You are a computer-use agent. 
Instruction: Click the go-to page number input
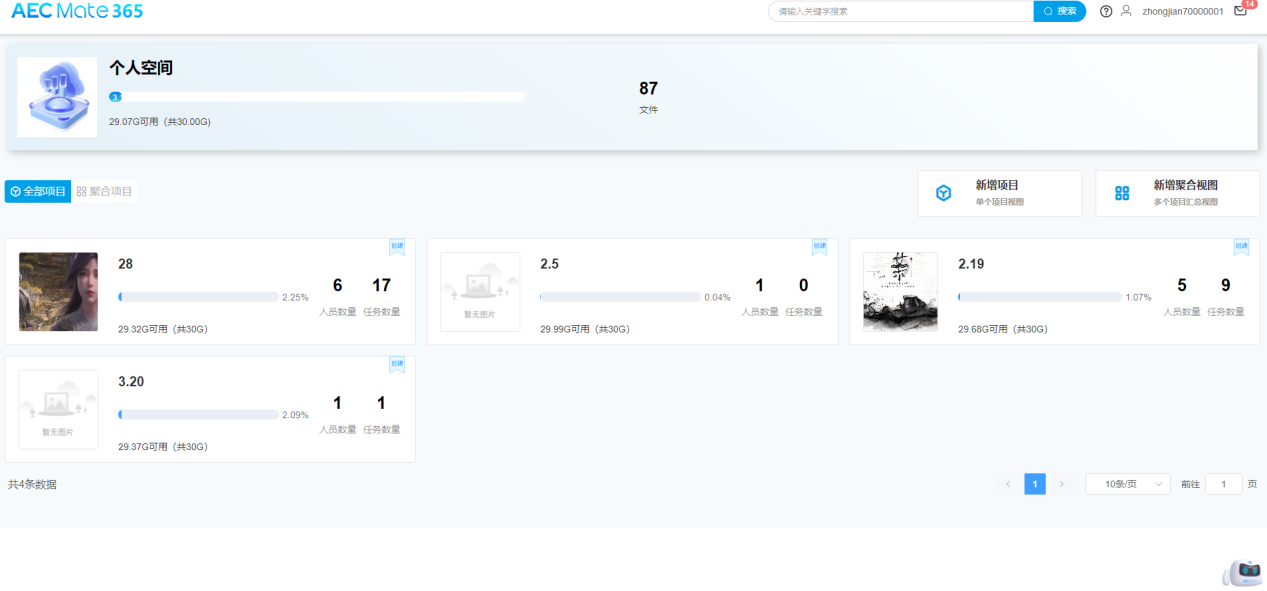point(1223,484)
